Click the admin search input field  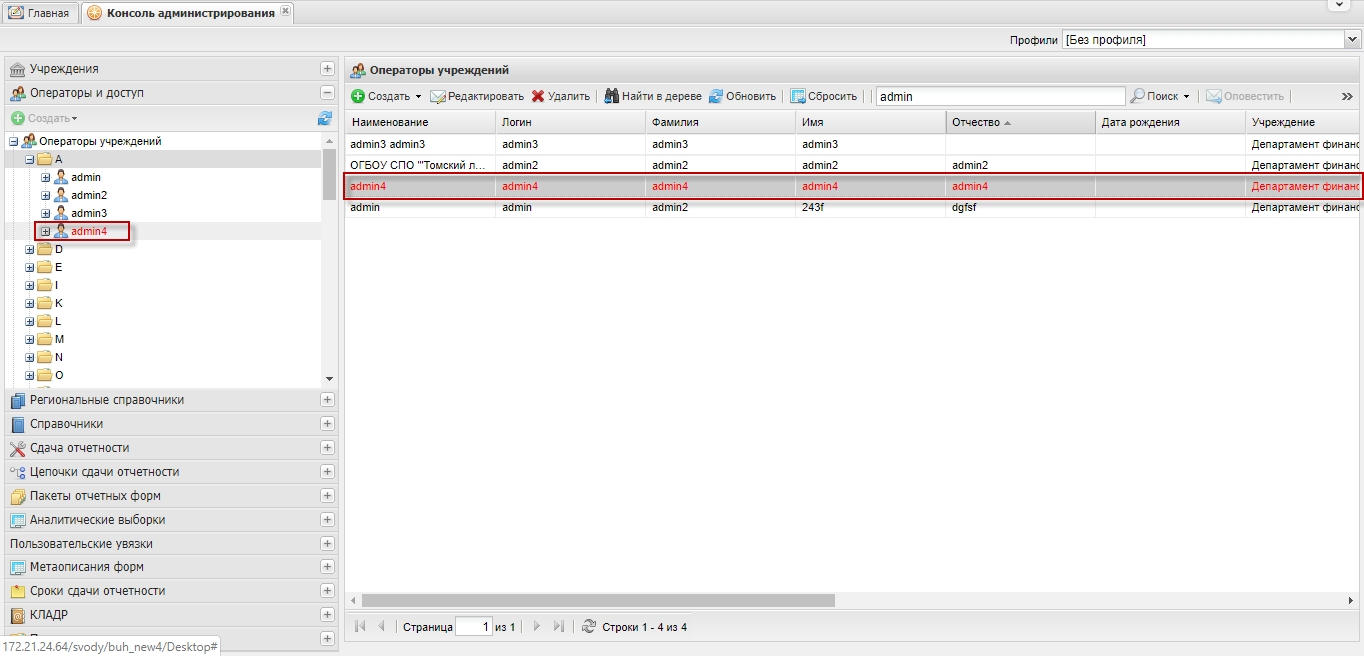coord(1000,97)
